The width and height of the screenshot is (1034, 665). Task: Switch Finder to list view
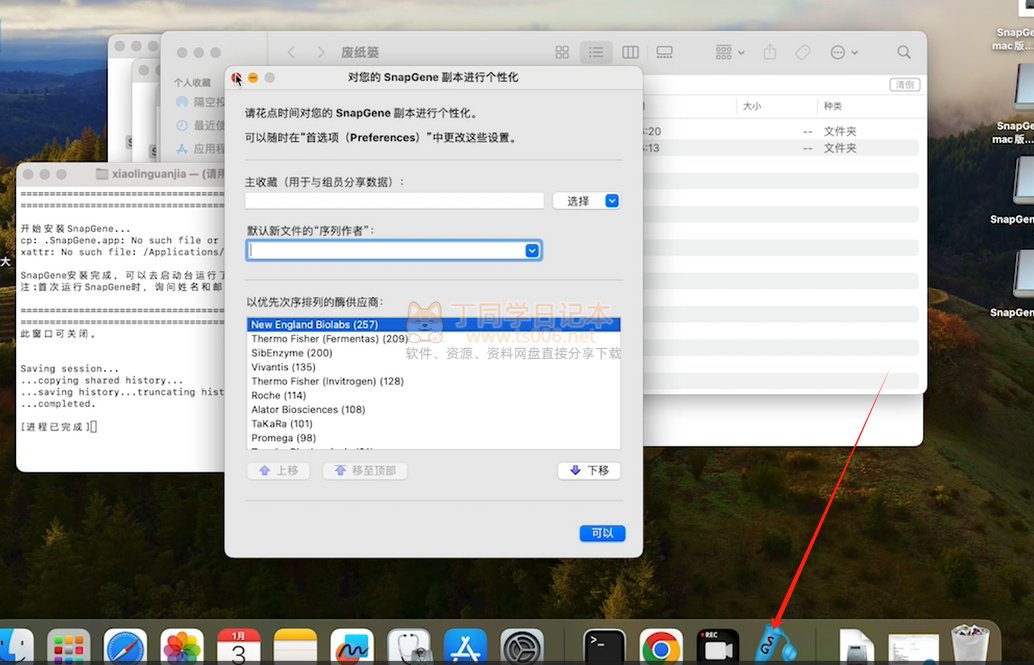tap(596, 52)
